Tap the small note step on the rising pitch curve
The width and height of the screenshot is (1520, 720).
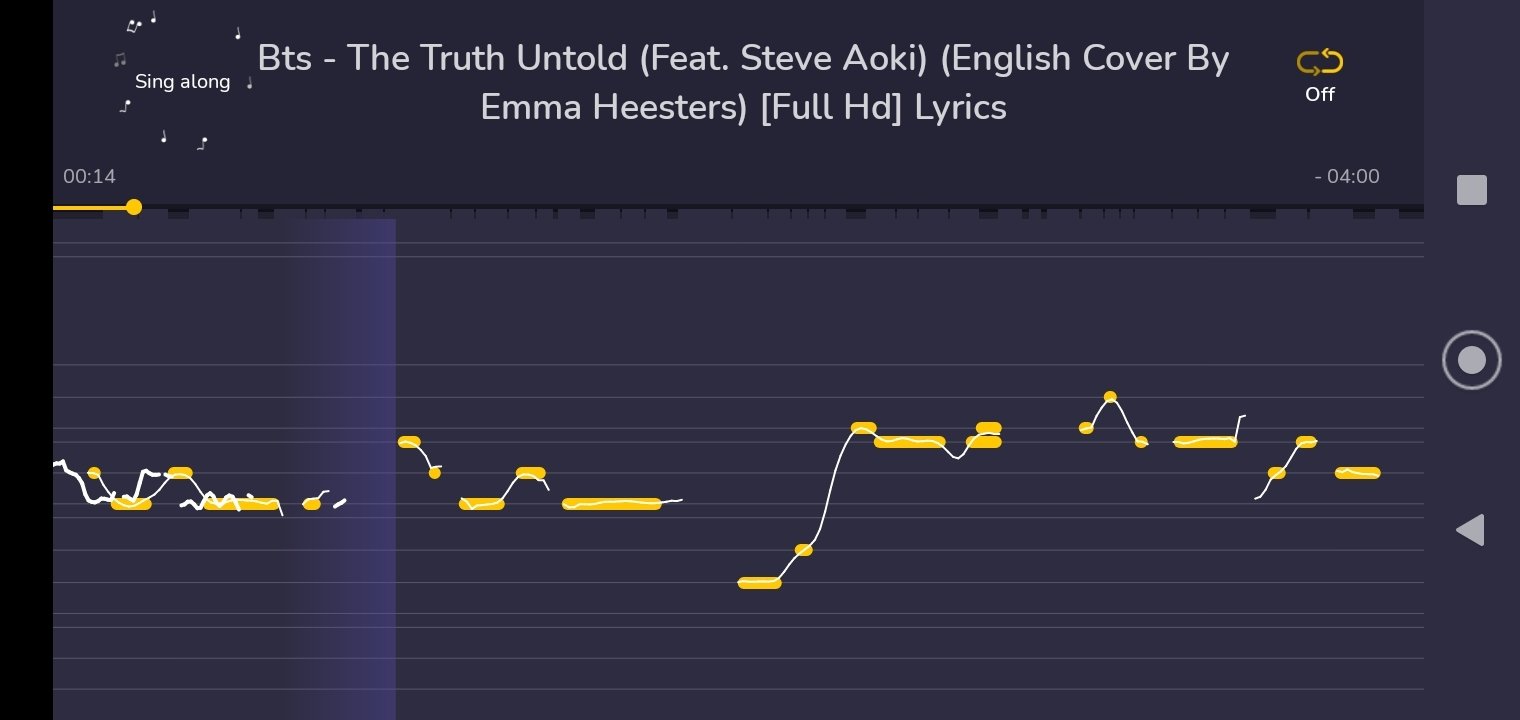coord(803,550)
